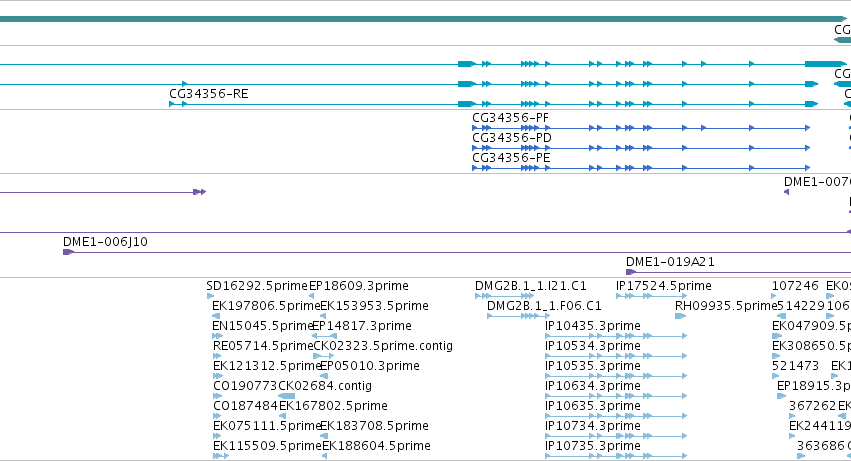This screenshot has height=461, width=851.
Task: Click EN15045.5prime EST label
Action: [262, 326]
